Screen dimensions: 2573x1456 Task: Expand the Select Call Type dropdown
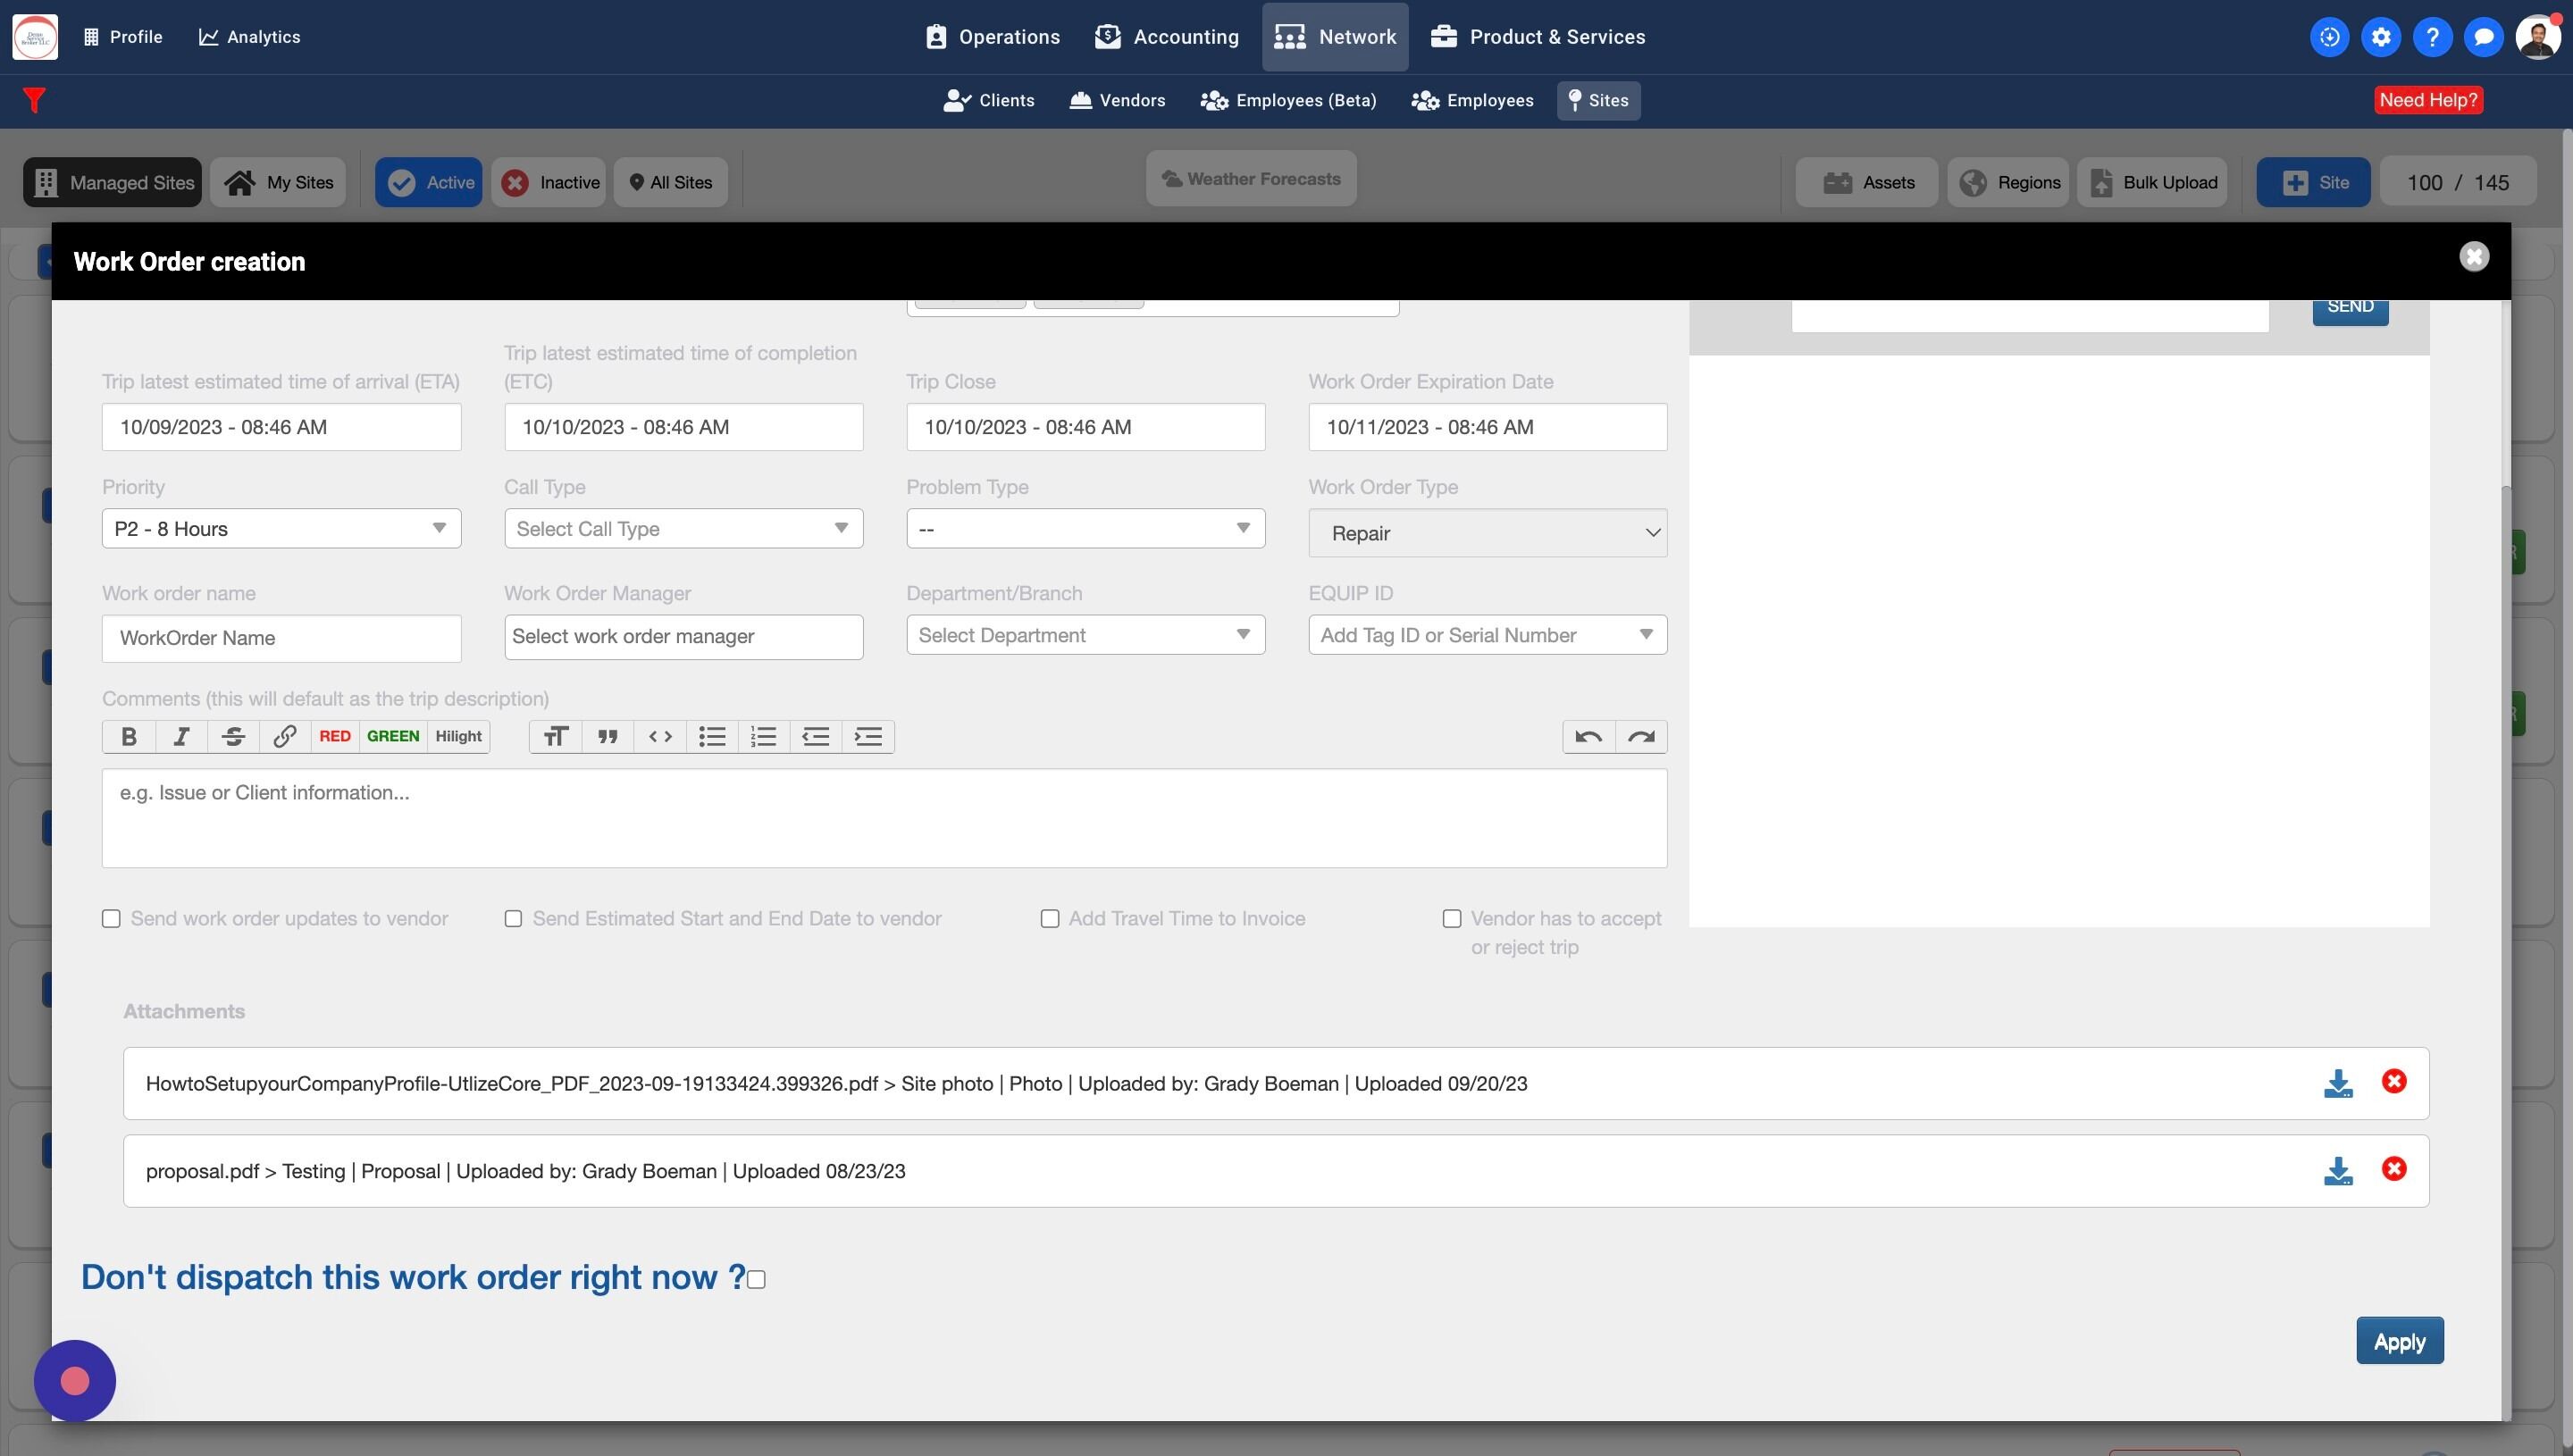pyautogui.click(x=683, y=528)
